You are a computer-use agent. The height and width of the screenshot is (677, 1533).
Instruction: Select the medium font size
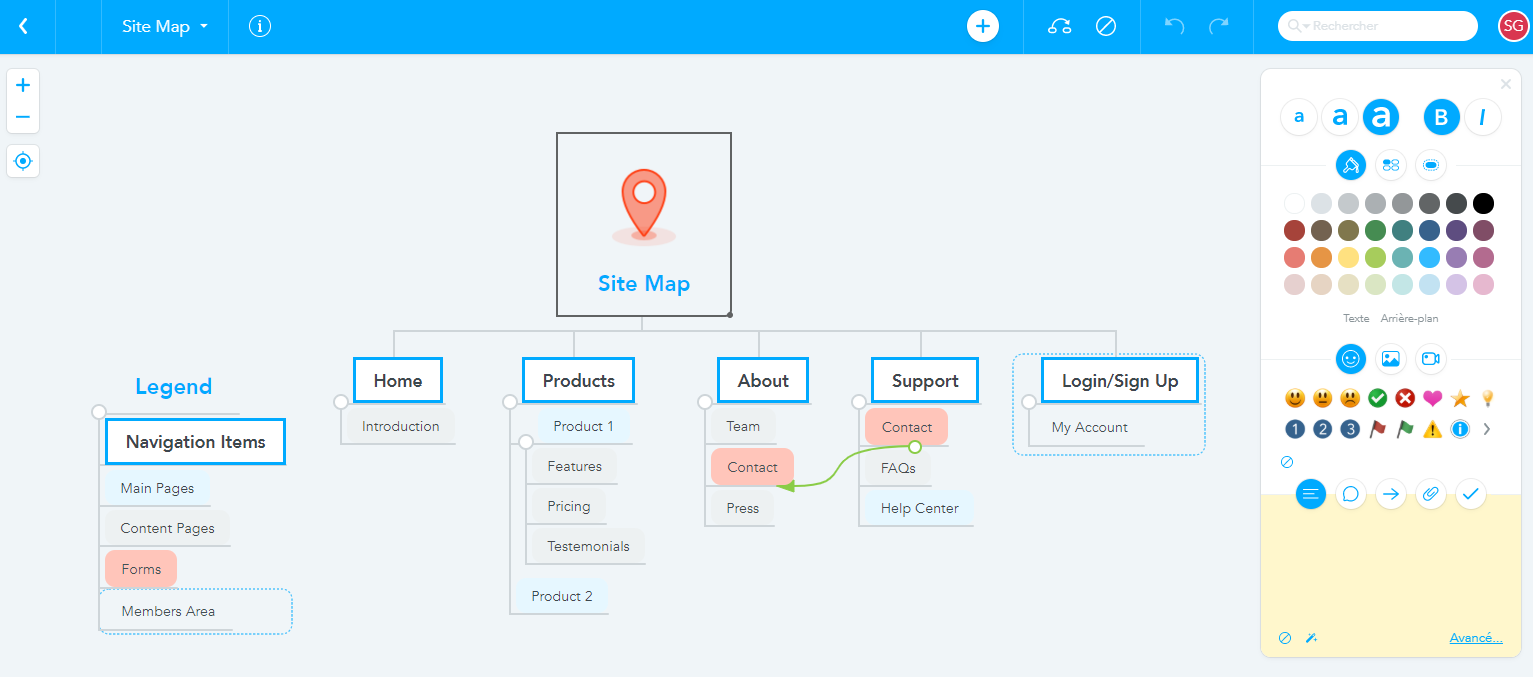pos(1340,117)
